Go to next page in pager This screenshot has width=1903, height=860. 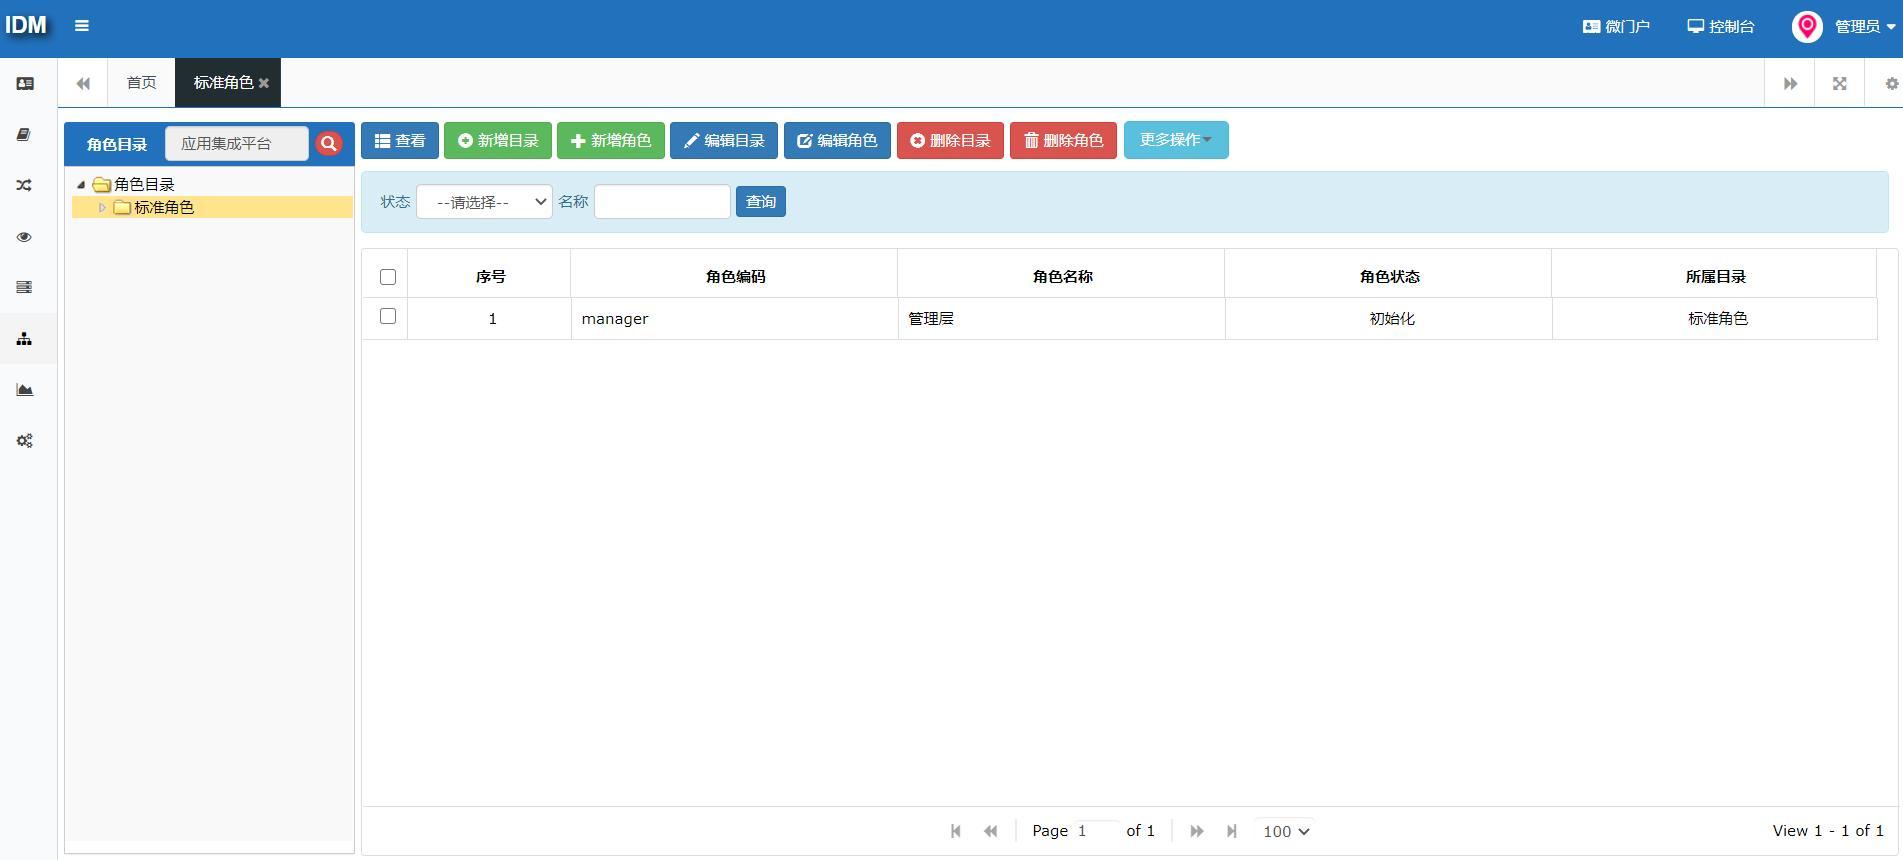point(1197,831)
